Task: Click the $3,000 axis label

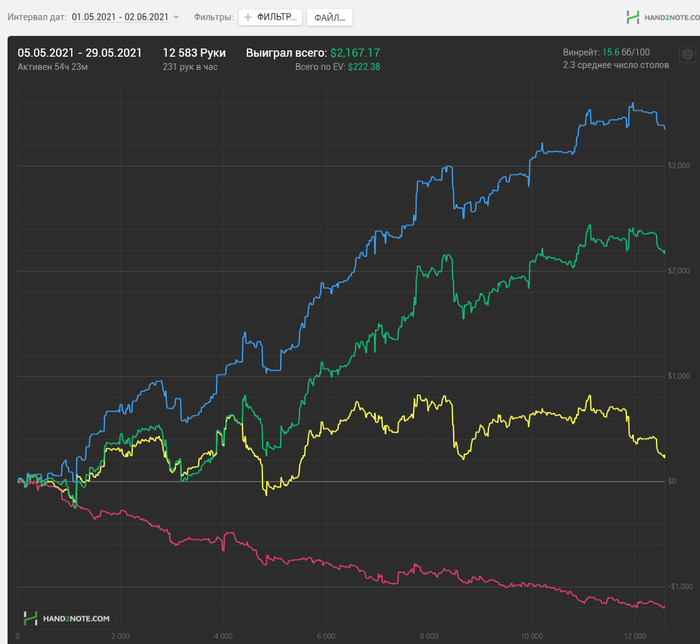Action: [x=679, y=166]
